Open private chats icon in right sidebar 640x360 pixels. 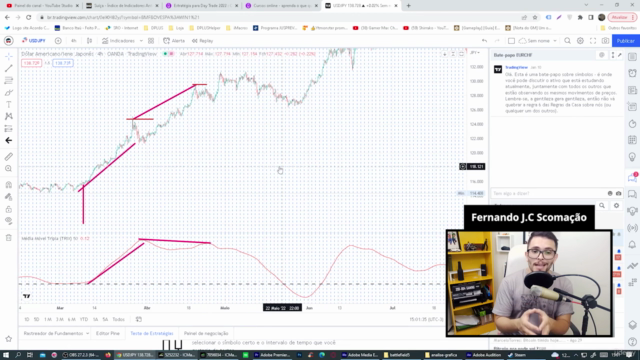632,194
